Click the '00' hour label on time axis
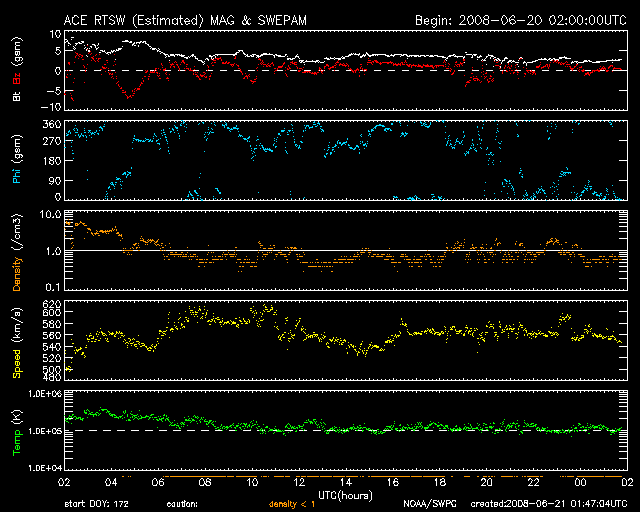Screen dimensions: 640x512 [580, 482]
